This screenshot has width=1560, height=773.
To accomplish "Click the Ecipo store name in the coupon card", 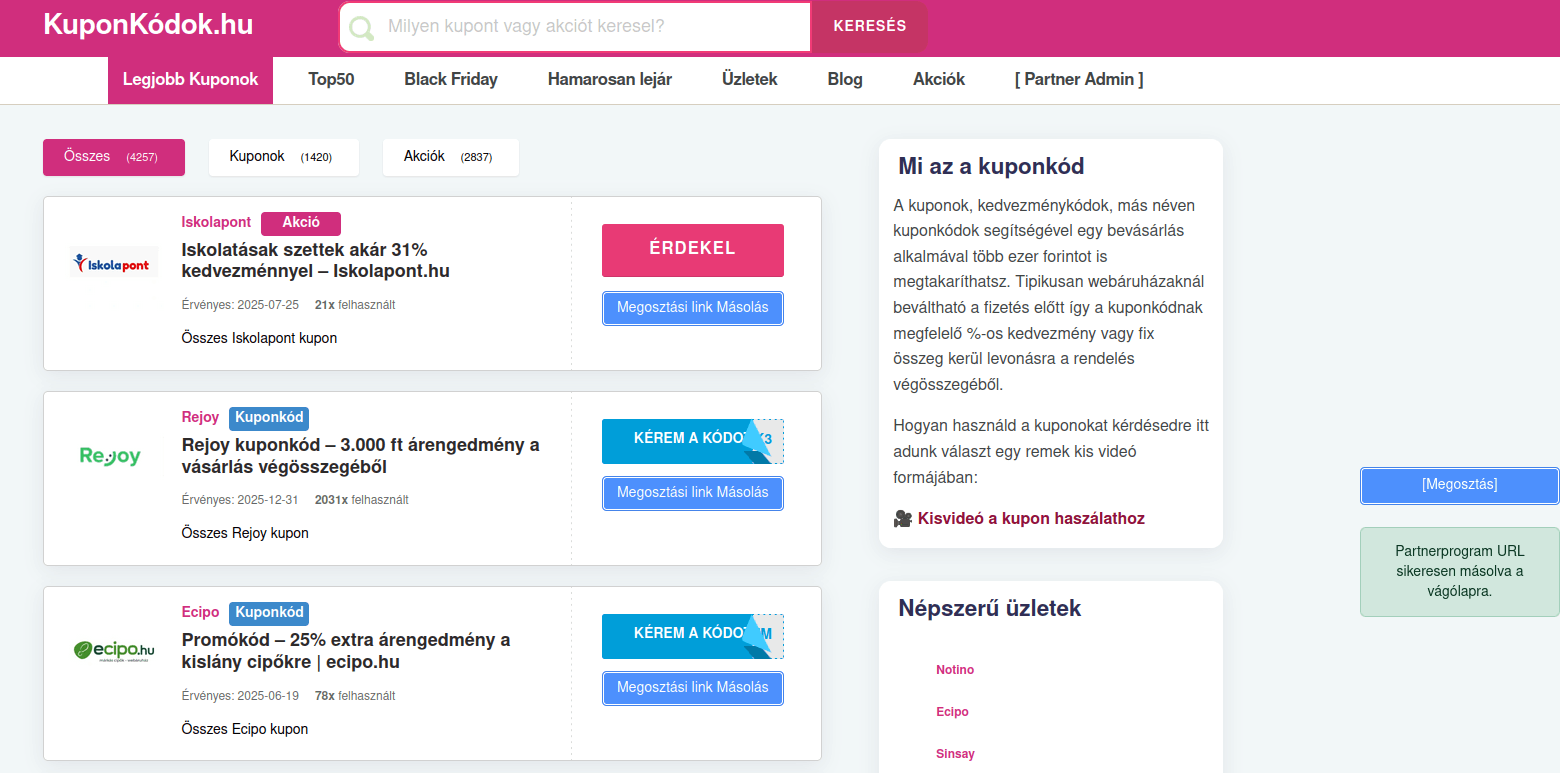I will click(x=200, y=612).
